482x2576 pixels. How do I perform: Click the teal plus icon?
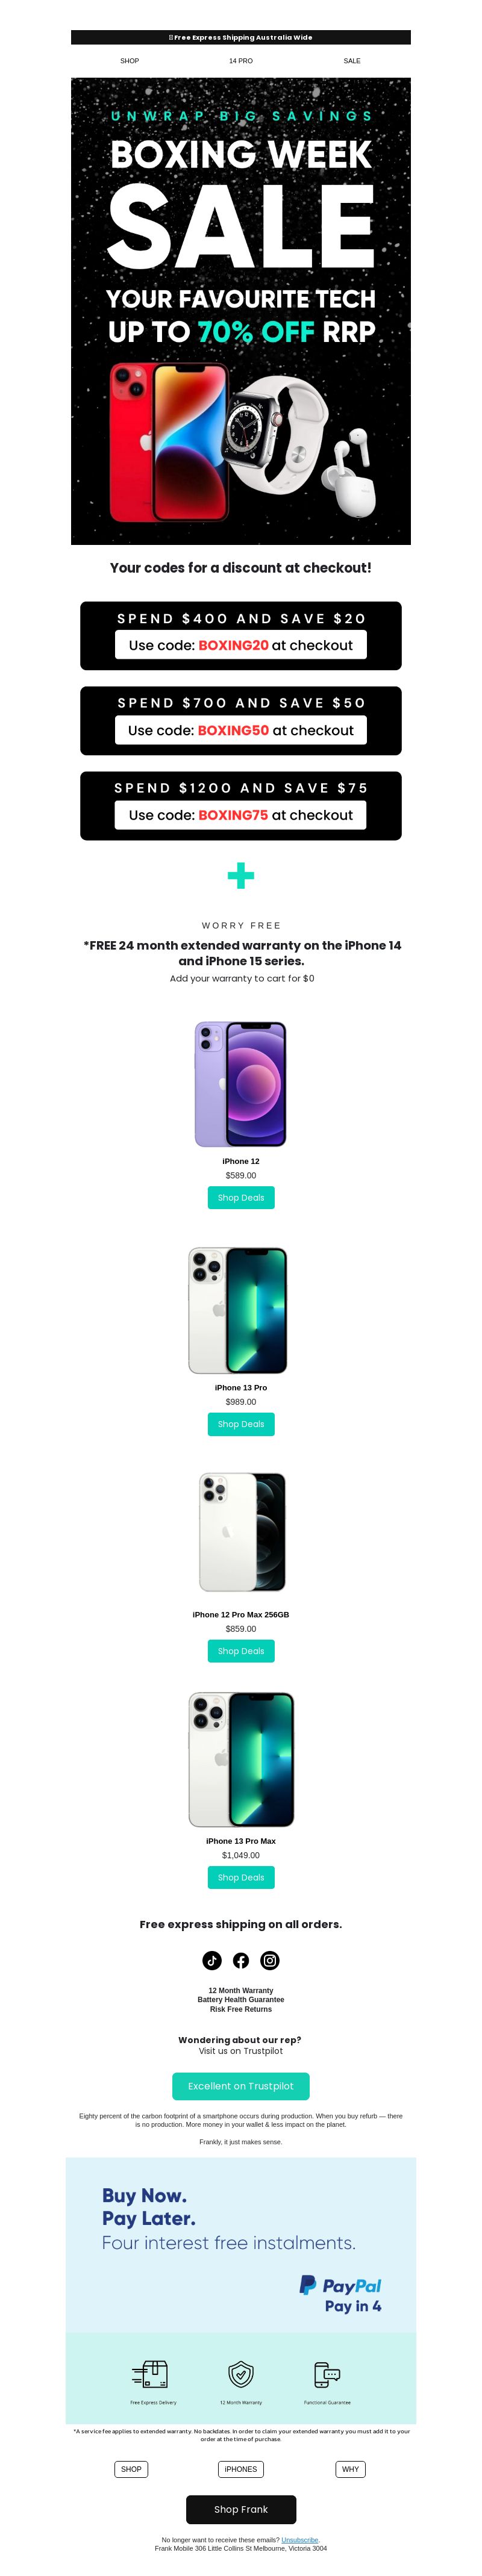(x=241, y=876)
